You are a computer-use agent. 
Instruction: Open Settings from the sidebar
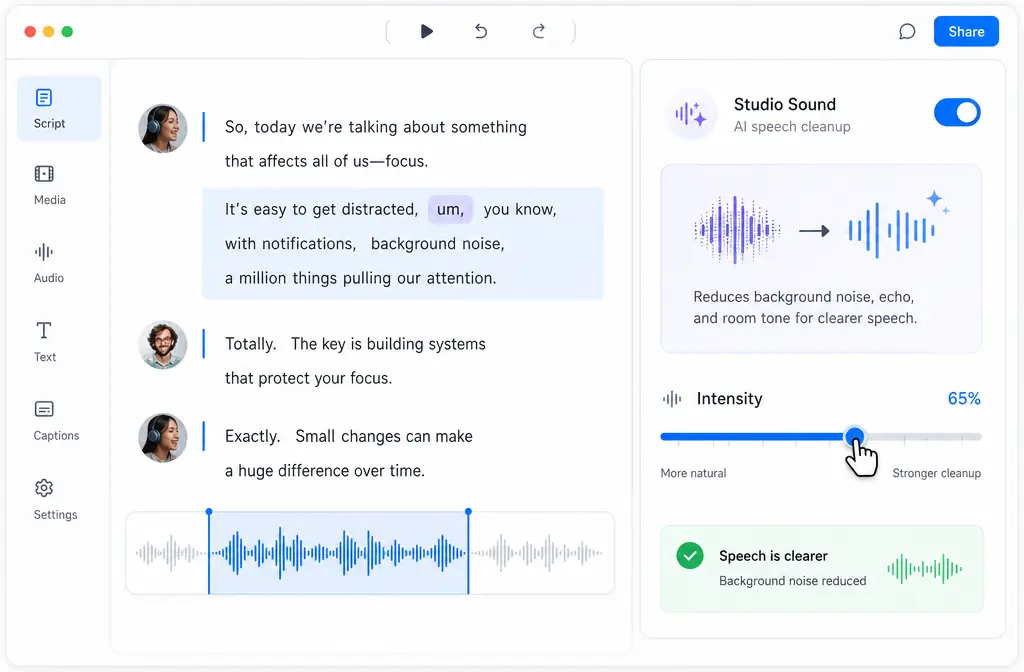pyautogui.click(x=56, y=500)
